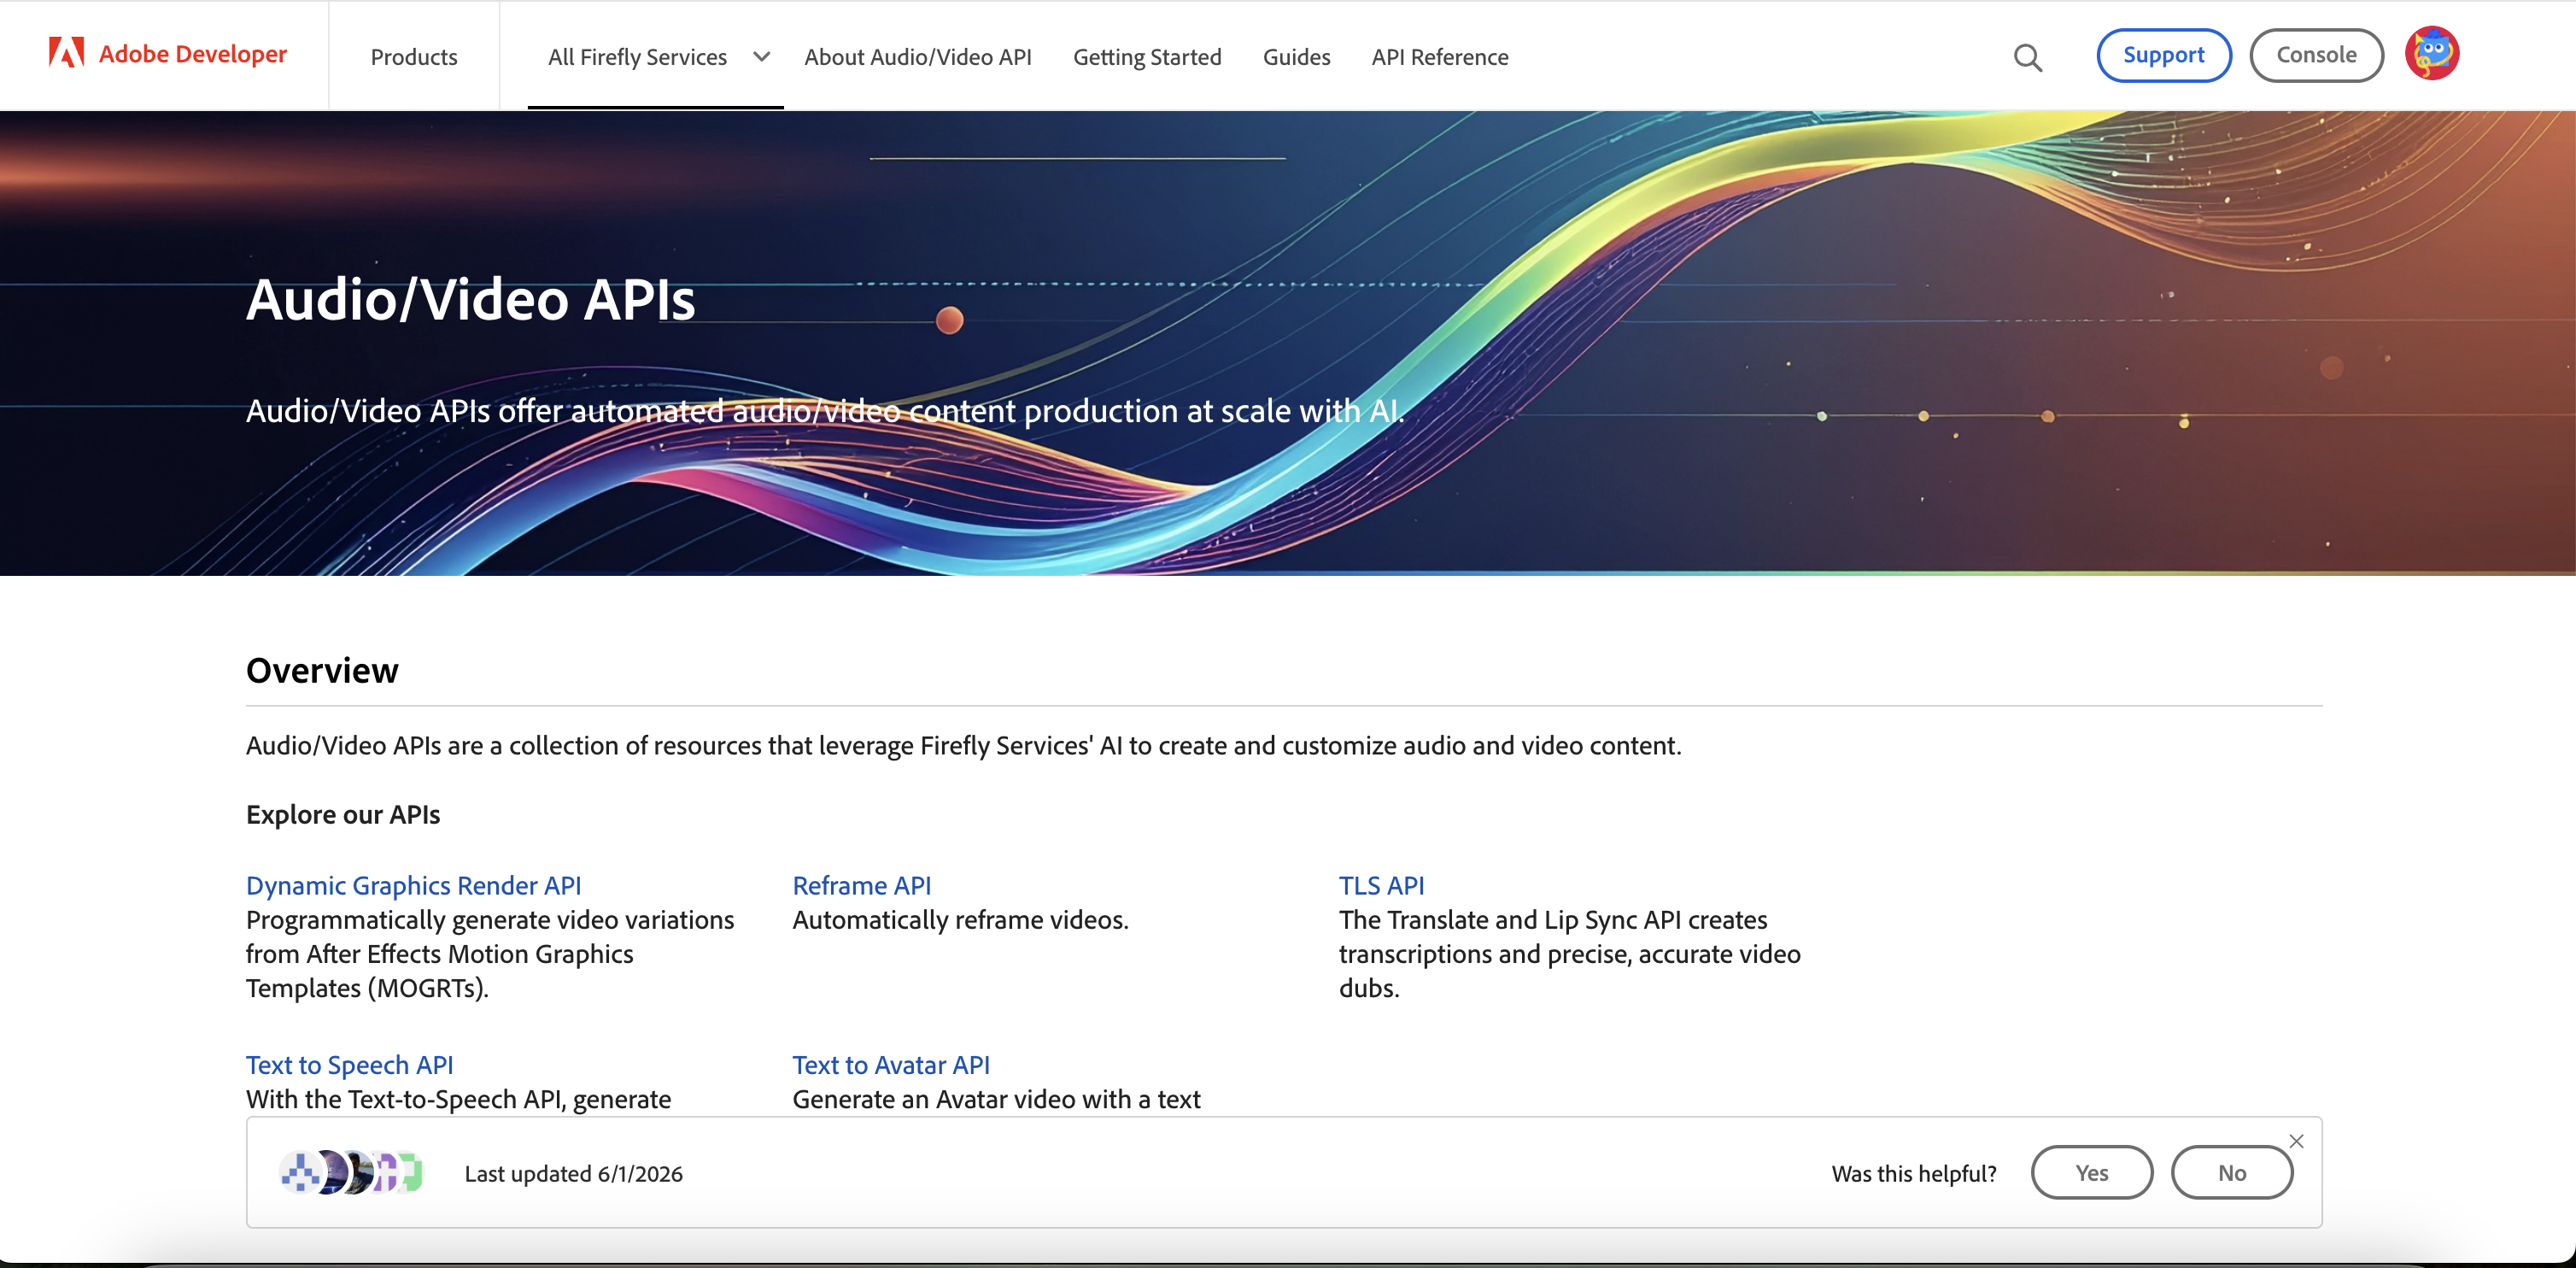
Task: Open the user profile avatar
Action: (x=2431, y=54)
